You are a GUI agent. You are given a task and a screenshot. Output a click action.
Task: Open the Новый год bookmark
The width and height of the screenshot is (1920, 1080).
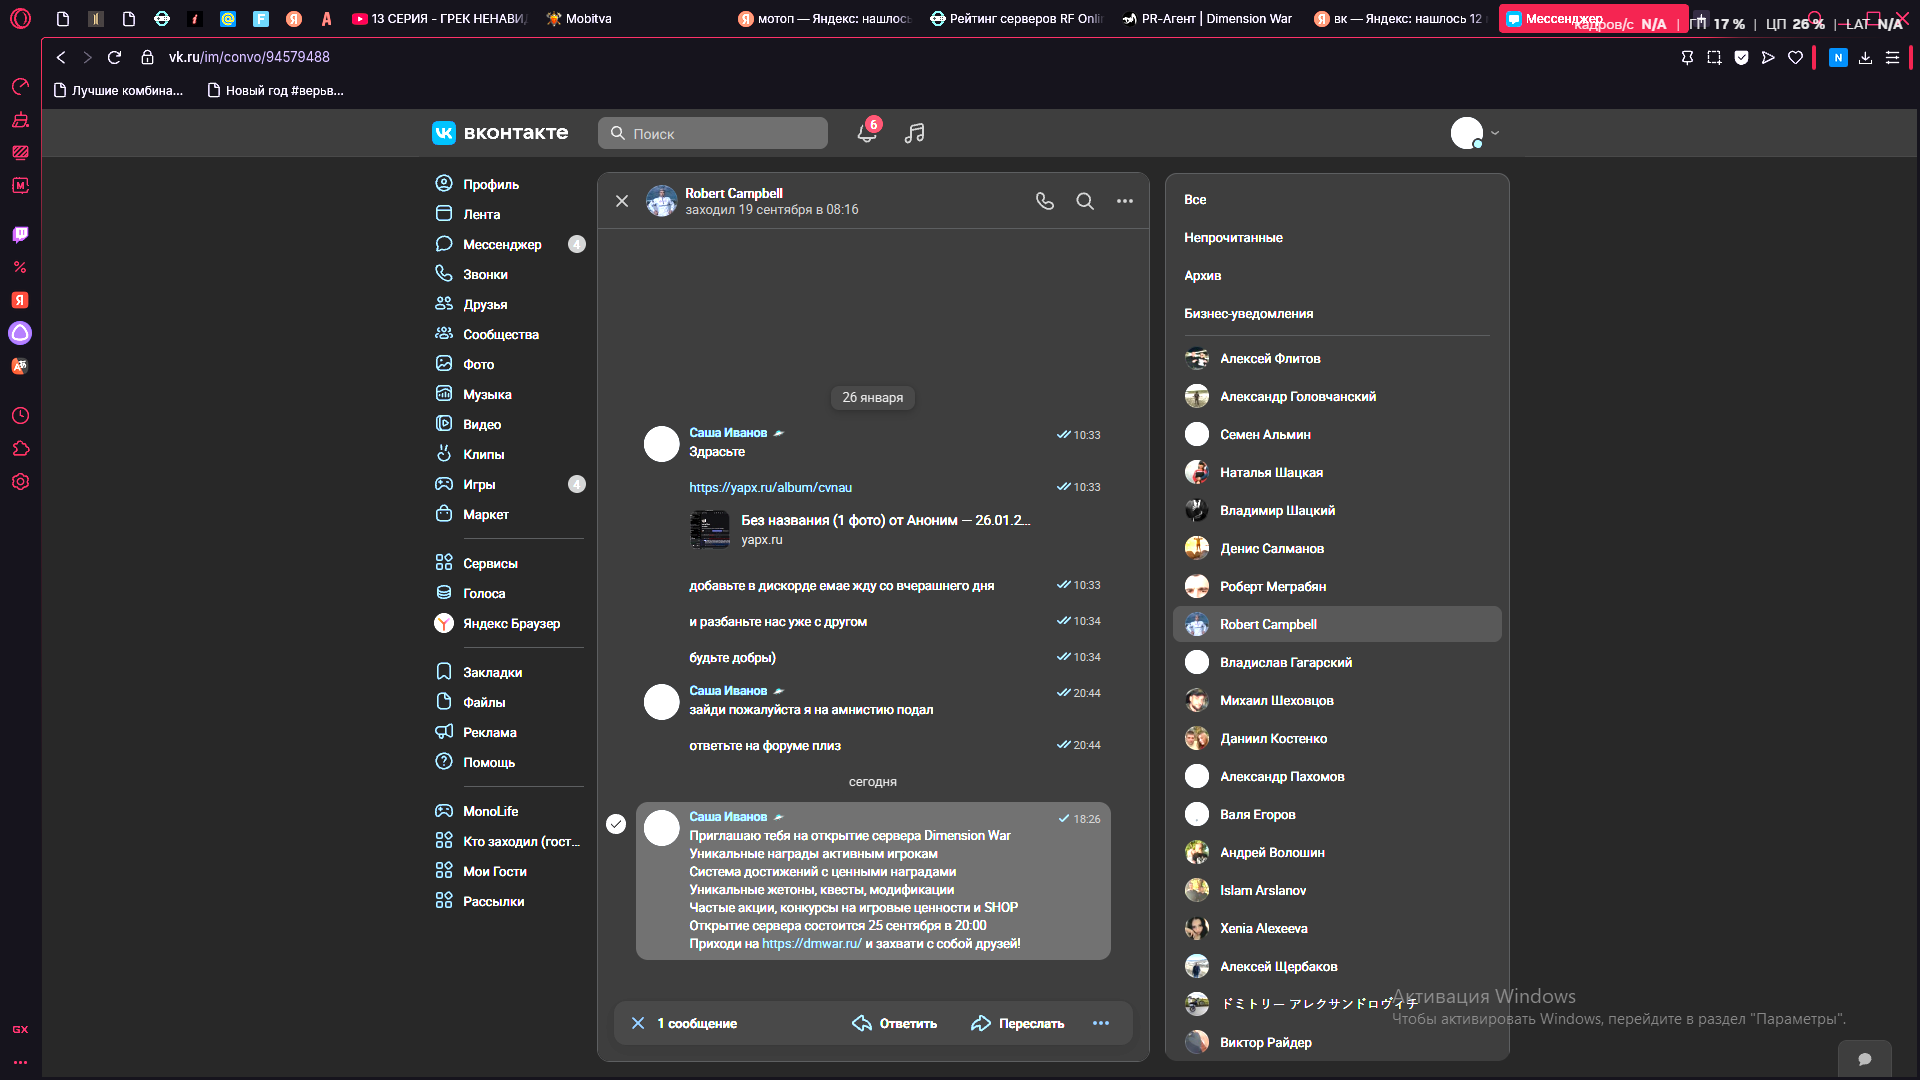pos(275,90)
